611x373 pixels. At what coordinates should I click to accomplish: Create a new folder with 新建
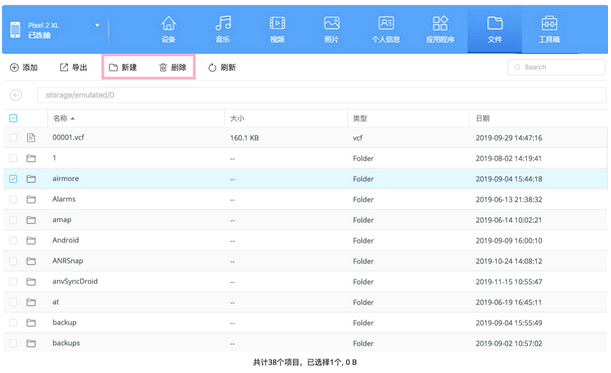click(x=123, y=67)
